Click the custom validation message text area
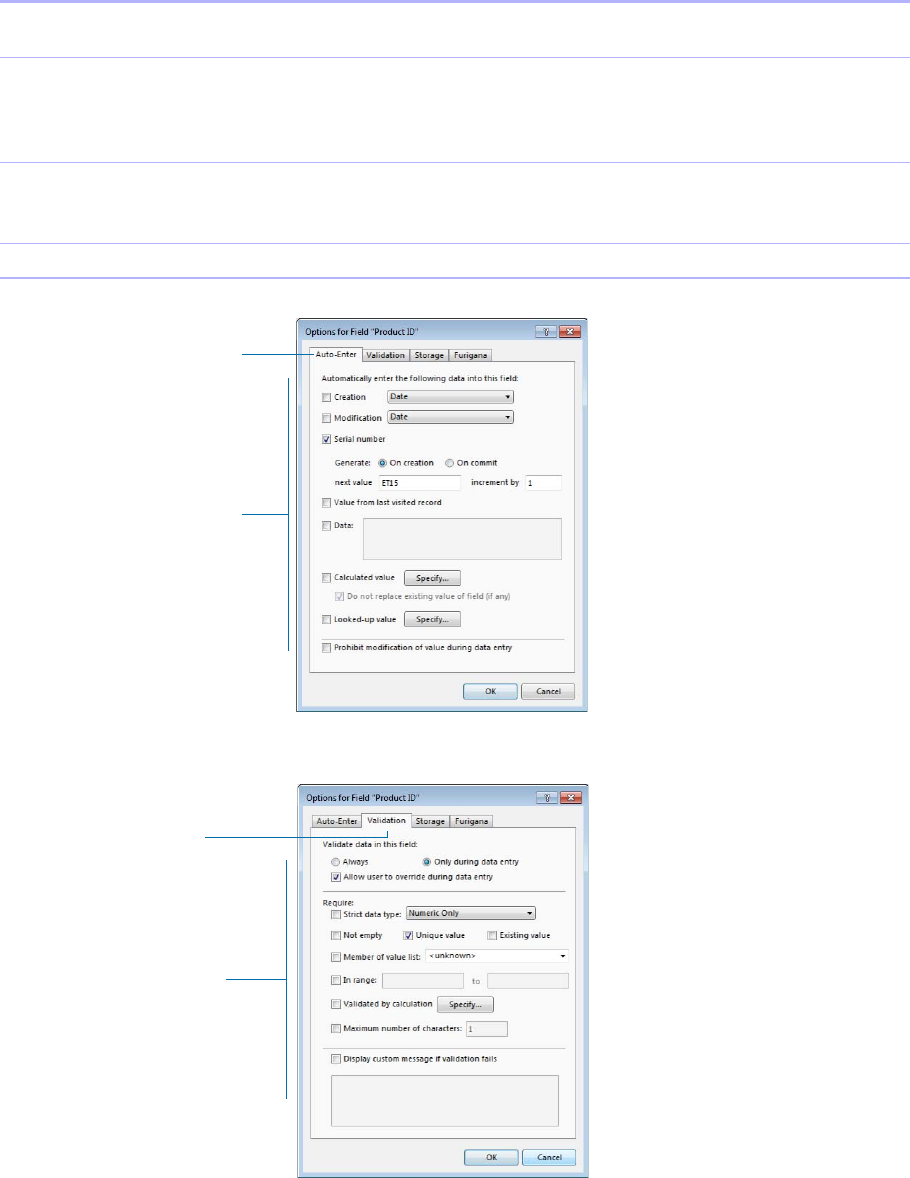Screen dimensions: 910x1178 (x=445, y=1101)
